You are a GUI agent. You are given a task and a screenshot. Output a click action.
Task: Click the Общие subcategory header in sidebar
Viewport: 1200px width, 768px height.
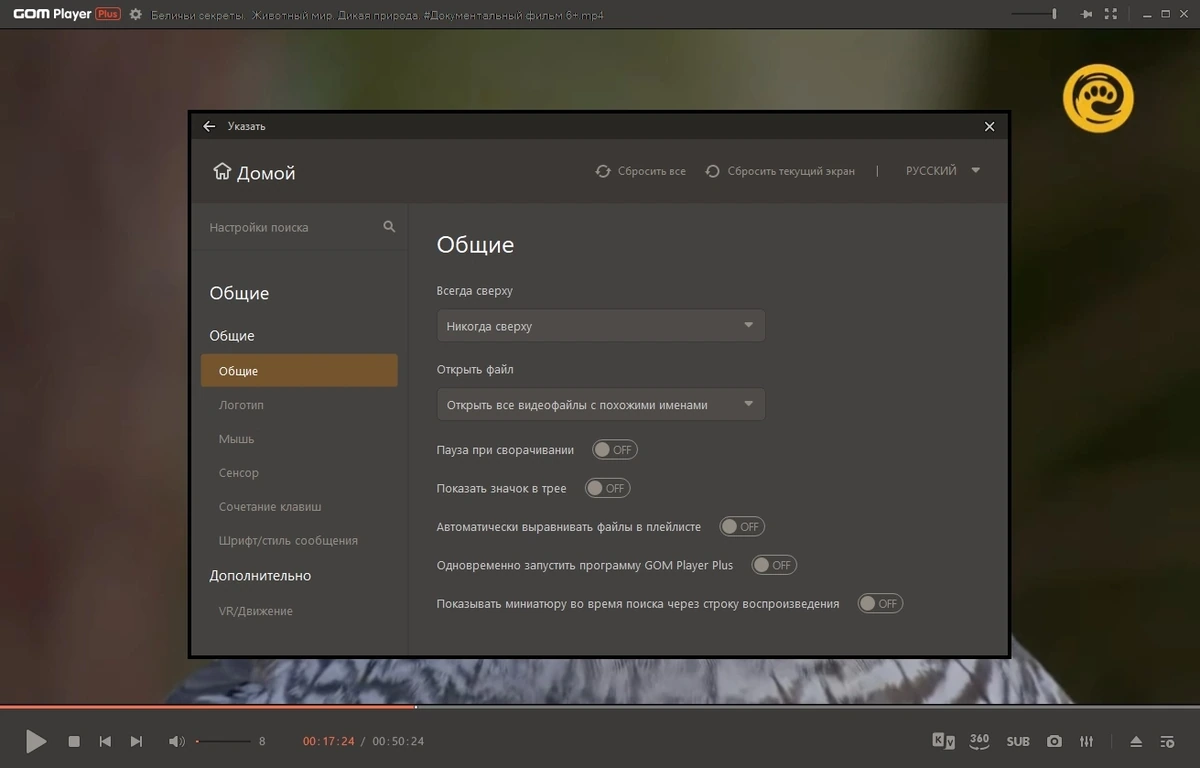click(x=232, y=336)
